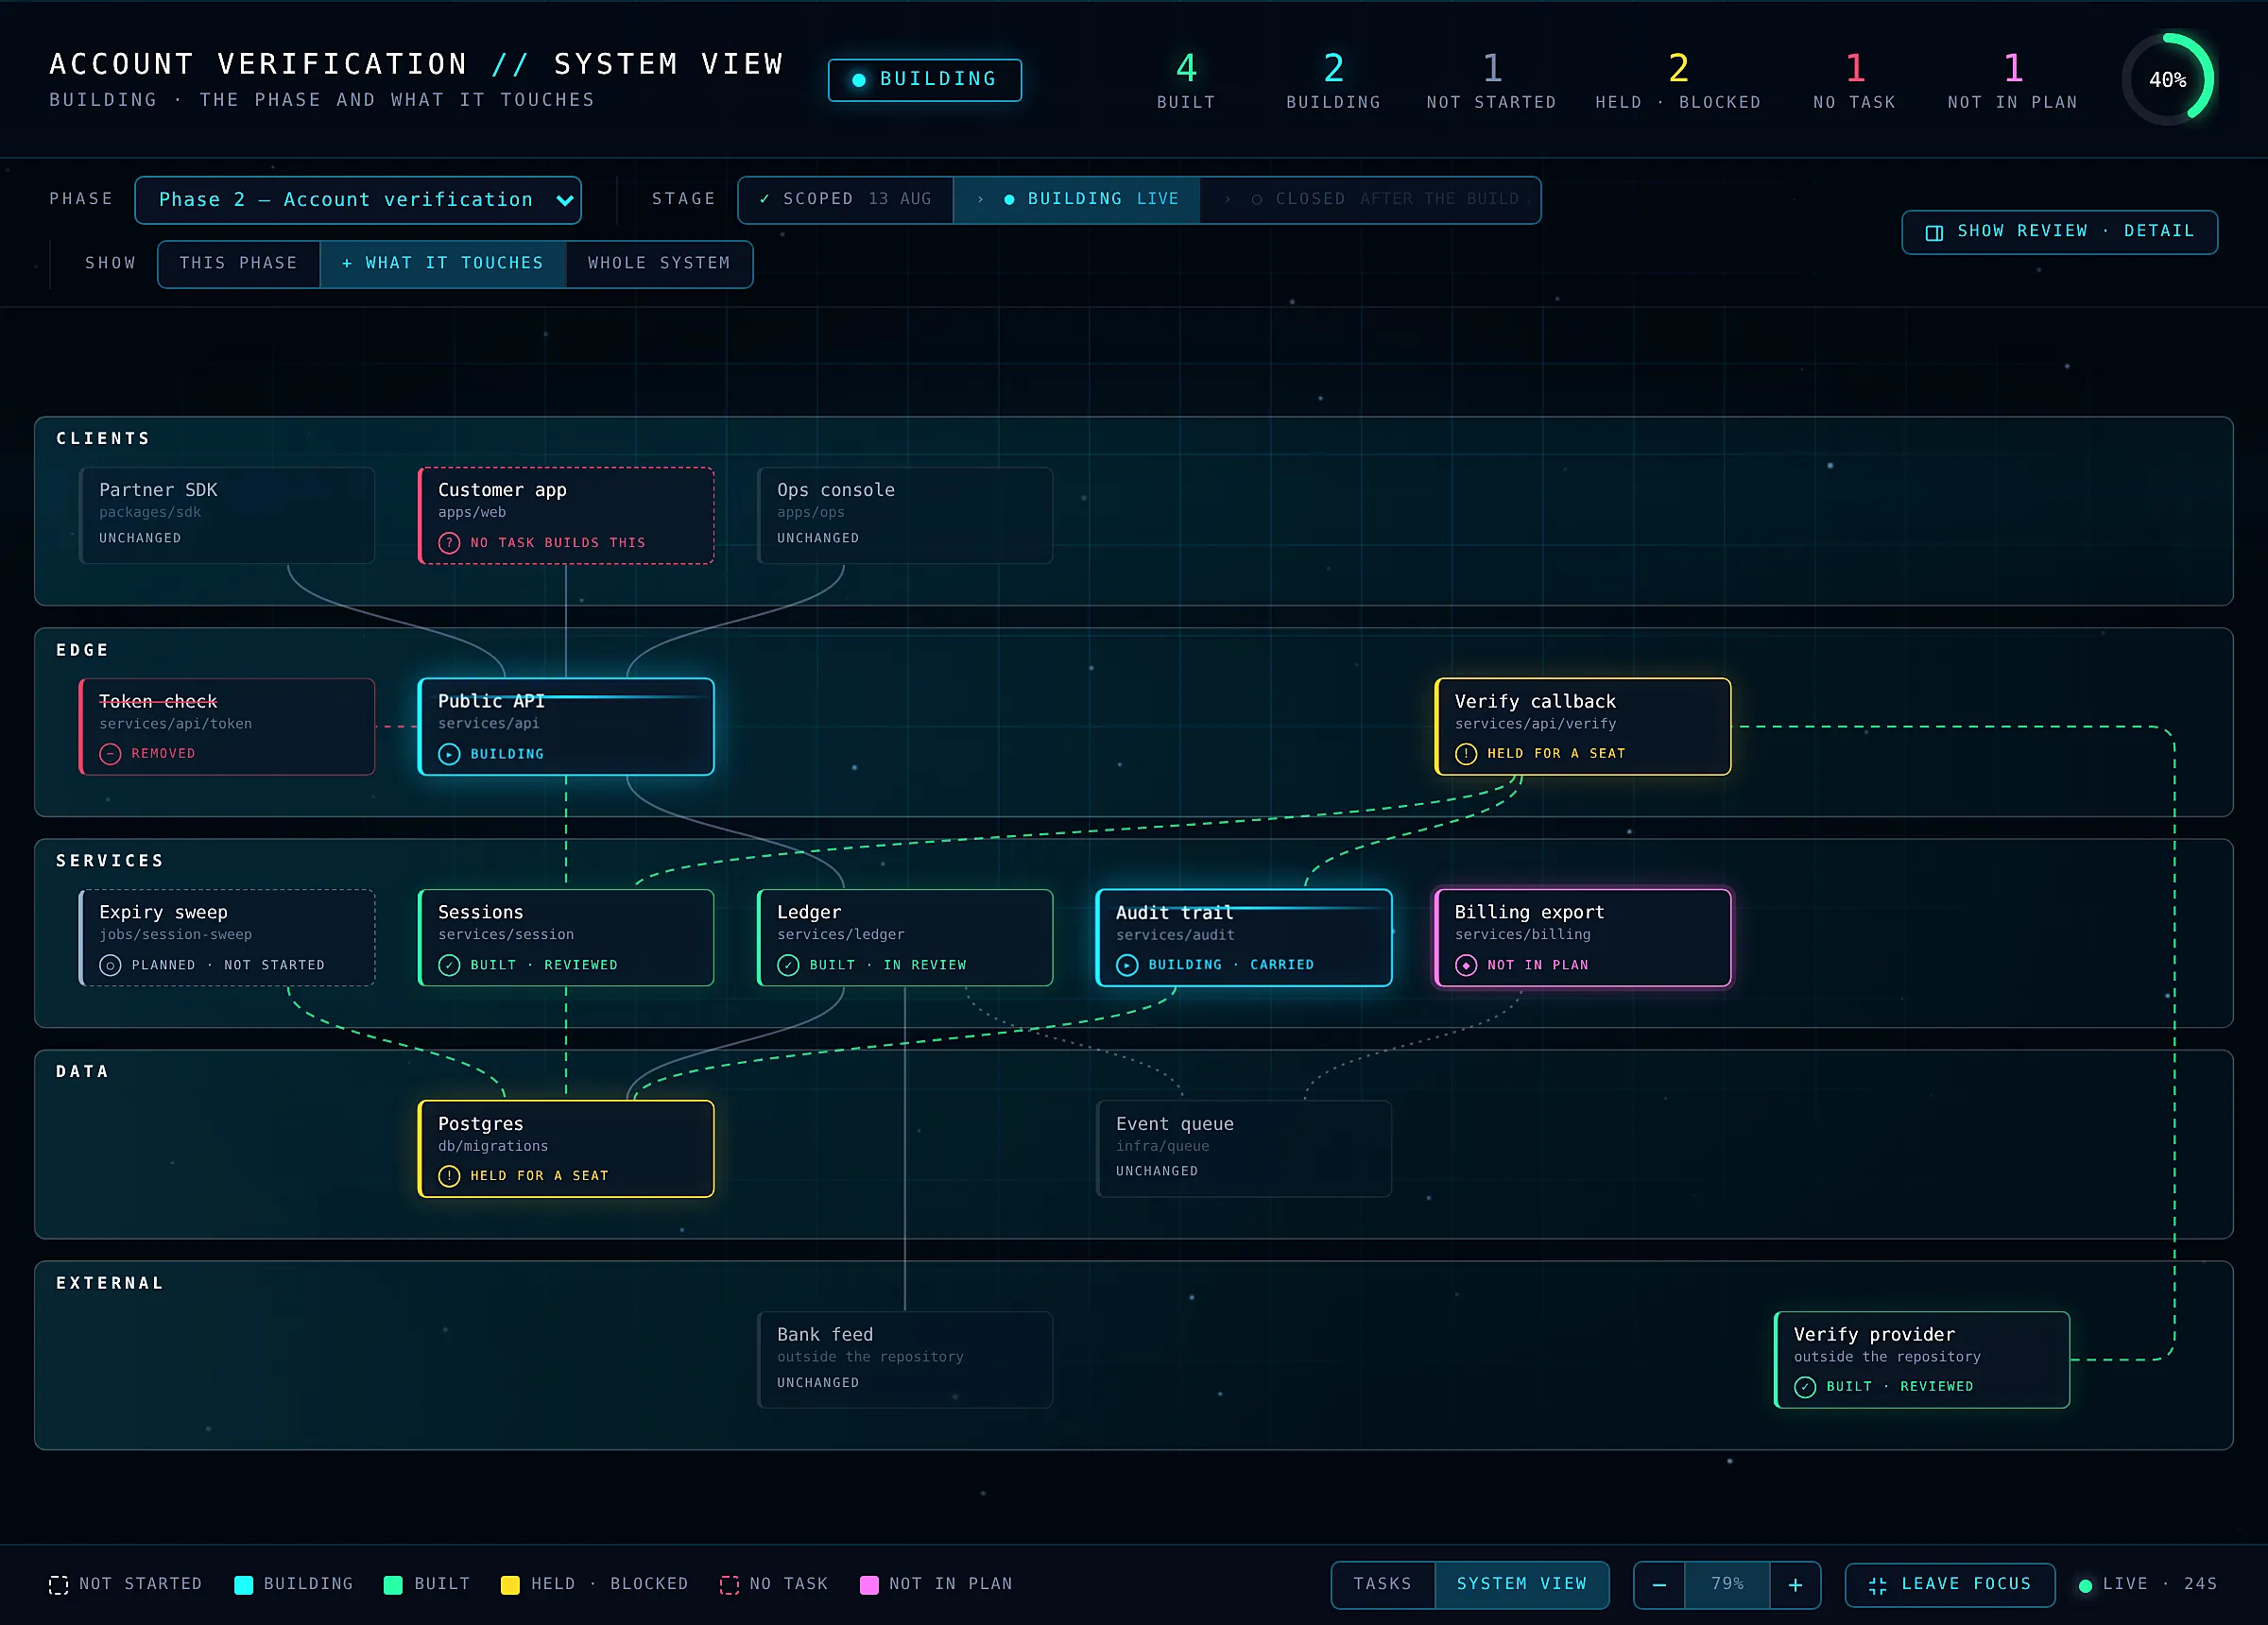Select the Event queue node card
Viewport: 2268px width, 1625px height.
pos(1244,1149)
